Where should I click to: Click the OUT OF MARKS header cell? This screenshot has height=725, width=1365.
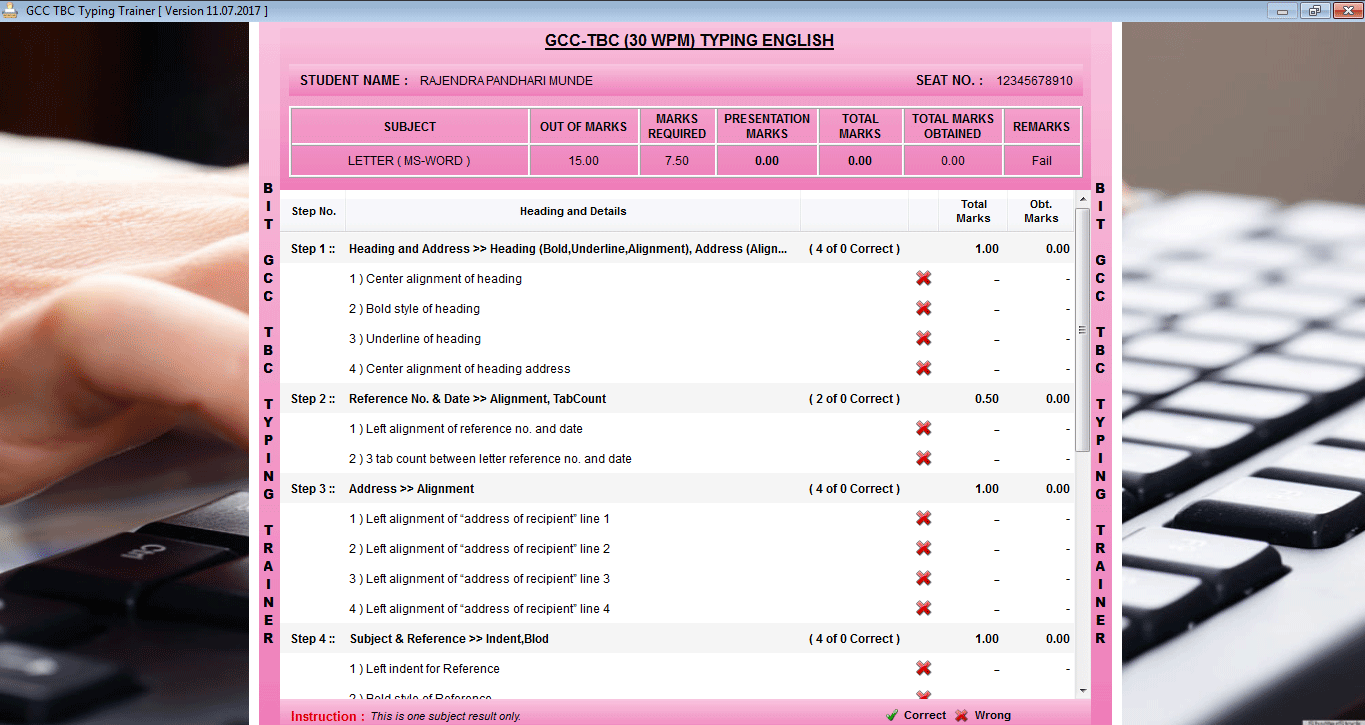[x=583, y=127]
